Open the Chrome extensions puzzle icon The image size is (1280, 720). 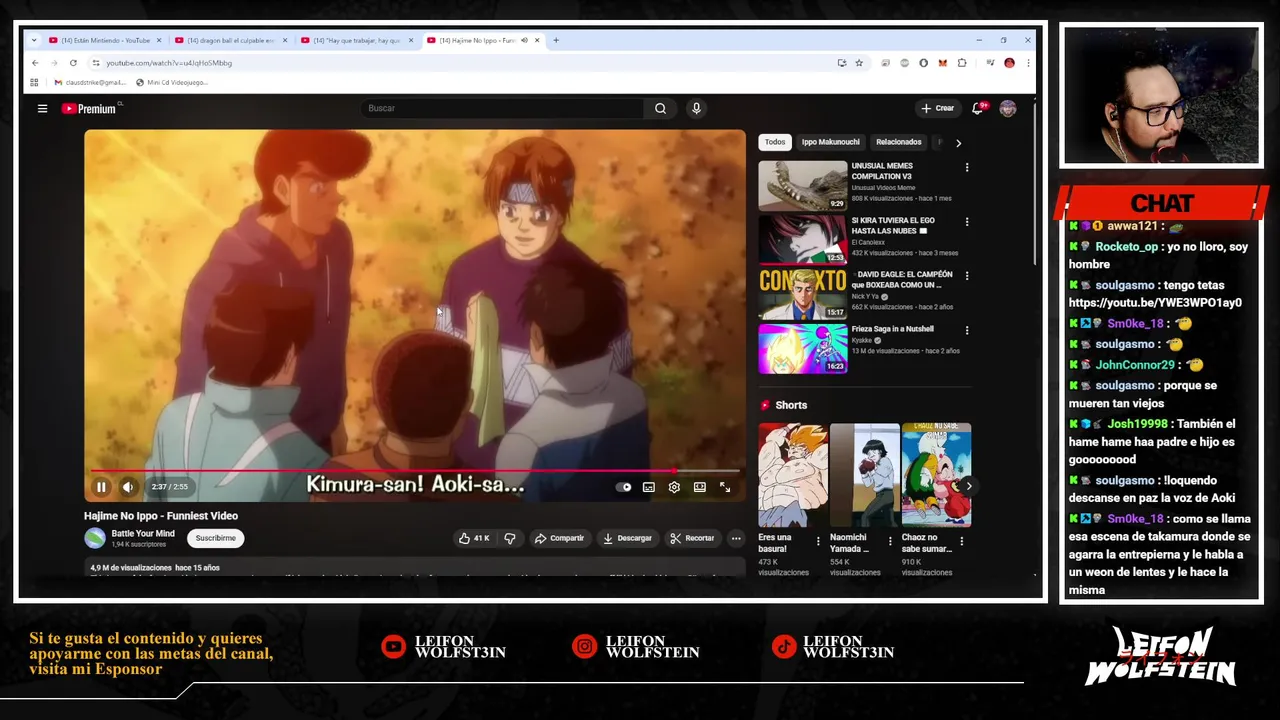point(962,62)
